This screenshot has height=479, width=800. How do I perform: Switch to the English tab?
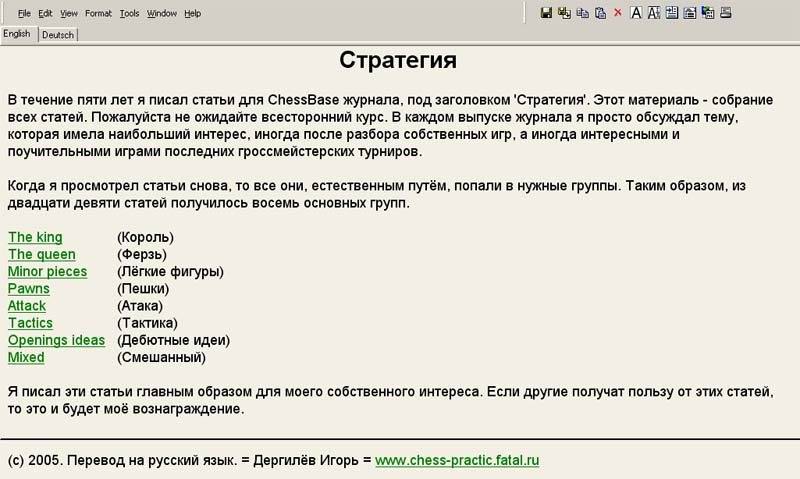17,34
